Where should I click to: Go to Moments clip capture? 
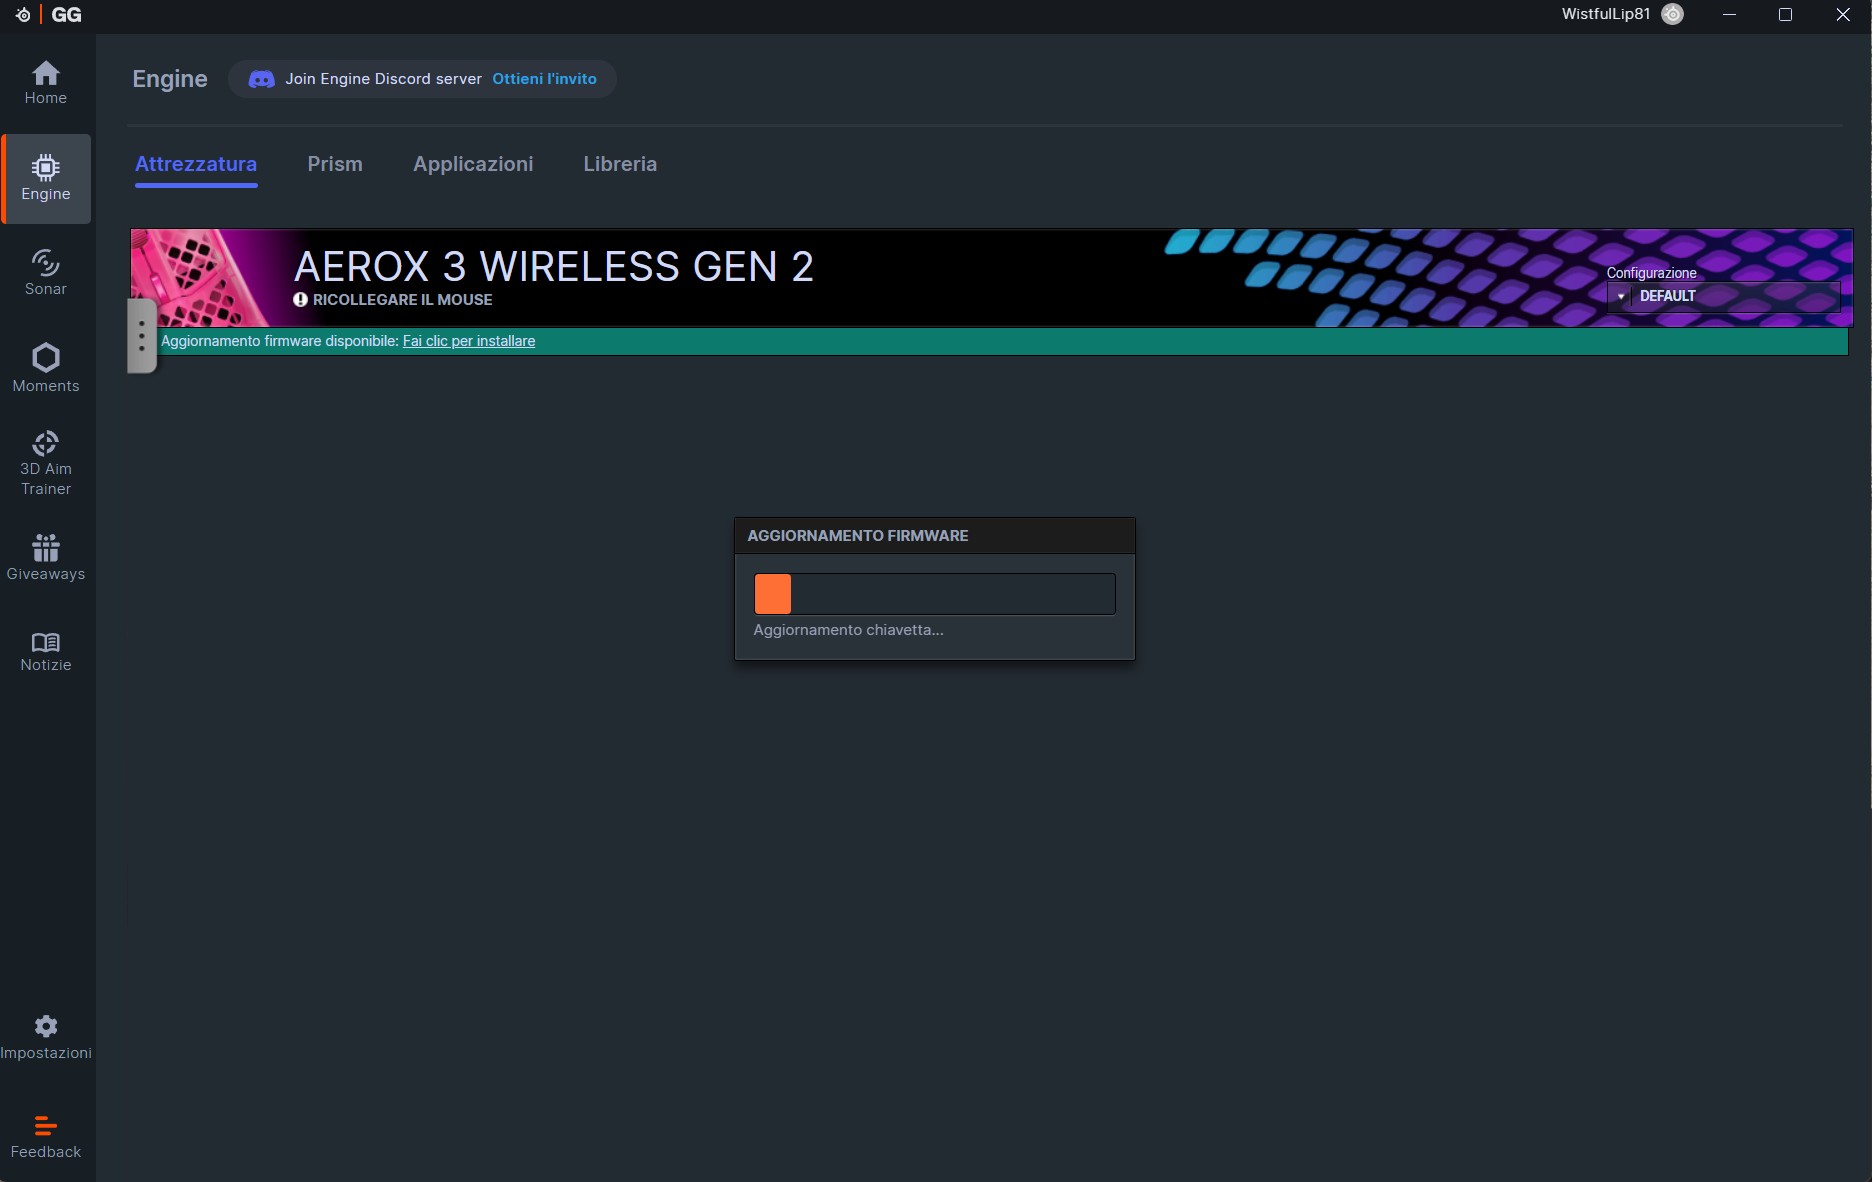[46, 368]
